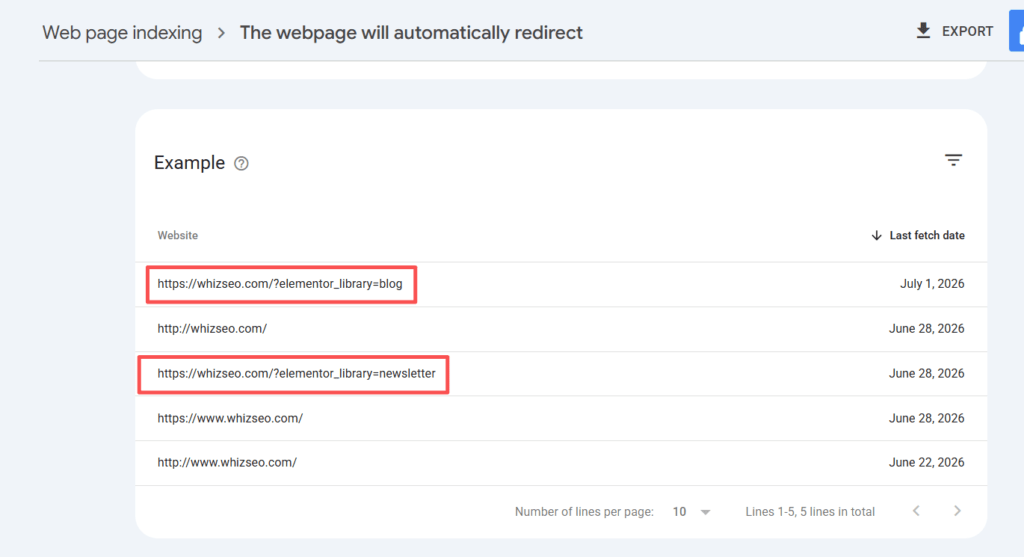The image size is (1024, 557).
Task: Click 'Number of lines per page' label
Action: tap(584, 512)
